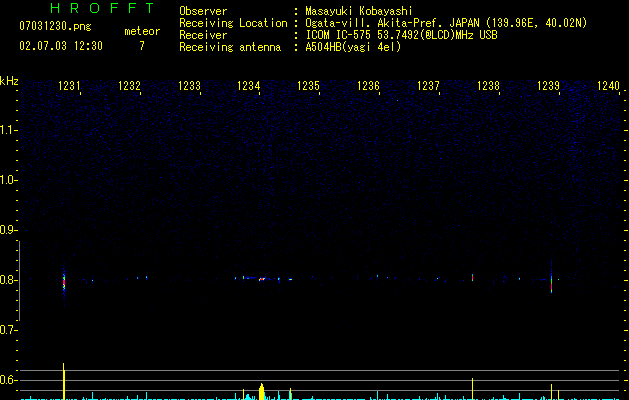Click the 1240 time axis marker
The height and width of the screenshot is (400, 629).
[x=608, y=86]
